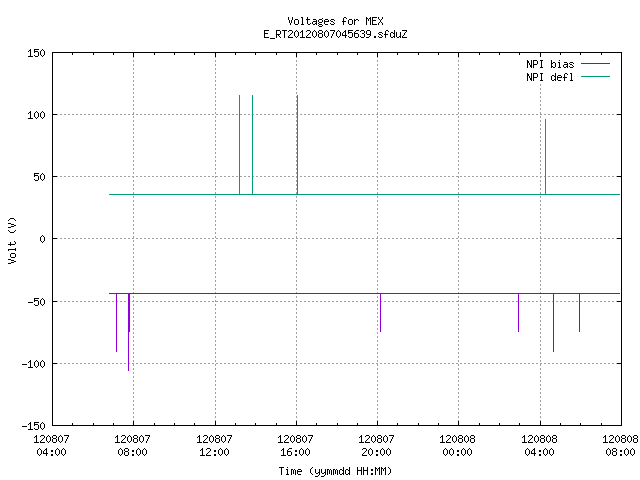Click the '120808 04:00' x-axis tick label

click(x=539, y=446)
